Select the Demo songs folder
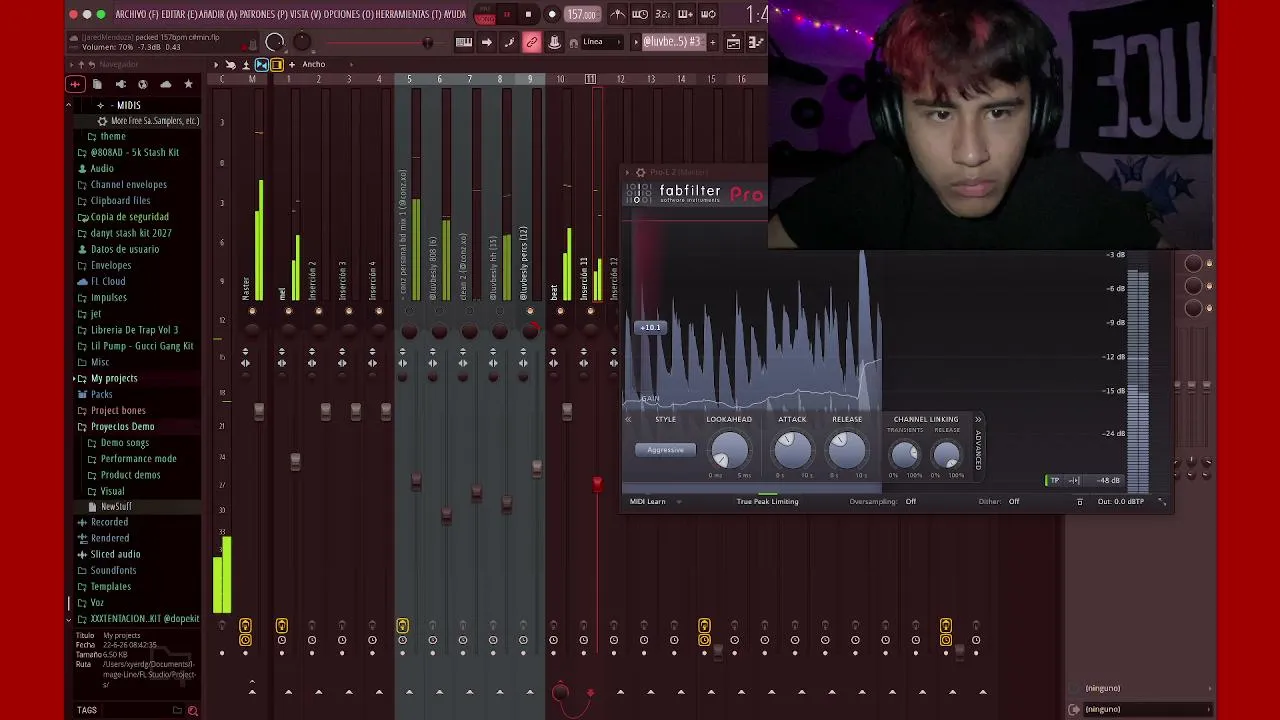This screenshot has width=1280, height=720. 125,442
